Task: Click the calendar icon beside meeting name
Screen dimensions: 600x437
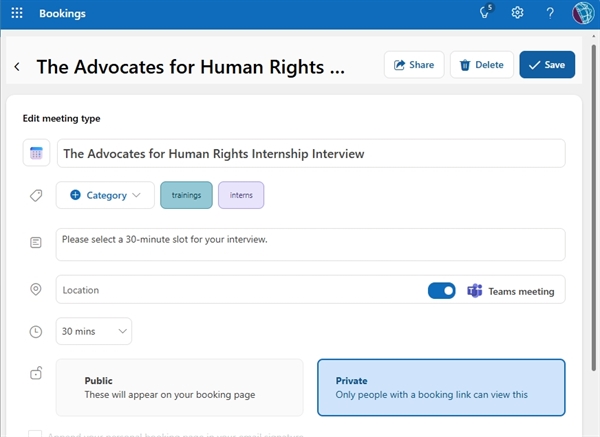Action: click(x=36, y=154)
